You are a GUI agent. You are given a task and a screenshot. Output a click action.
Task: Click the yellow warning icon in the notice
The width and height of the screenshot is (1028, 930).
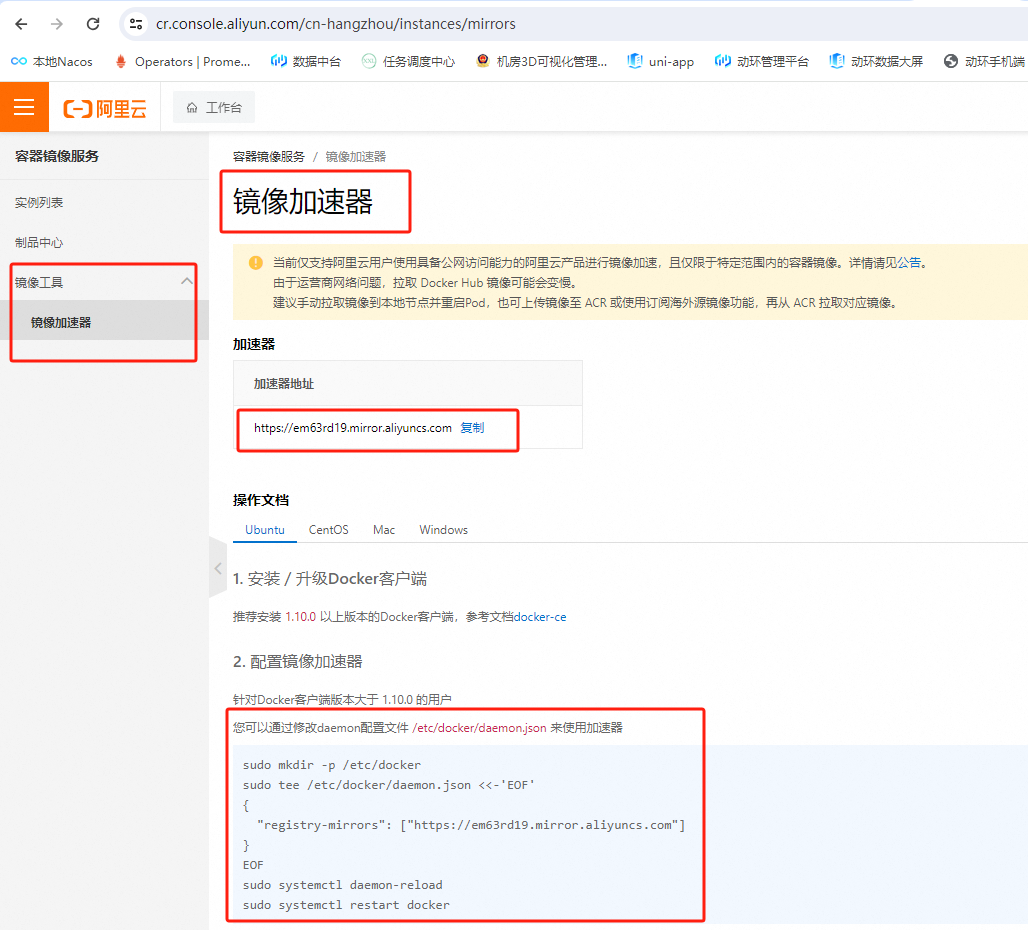coord(256,263)
